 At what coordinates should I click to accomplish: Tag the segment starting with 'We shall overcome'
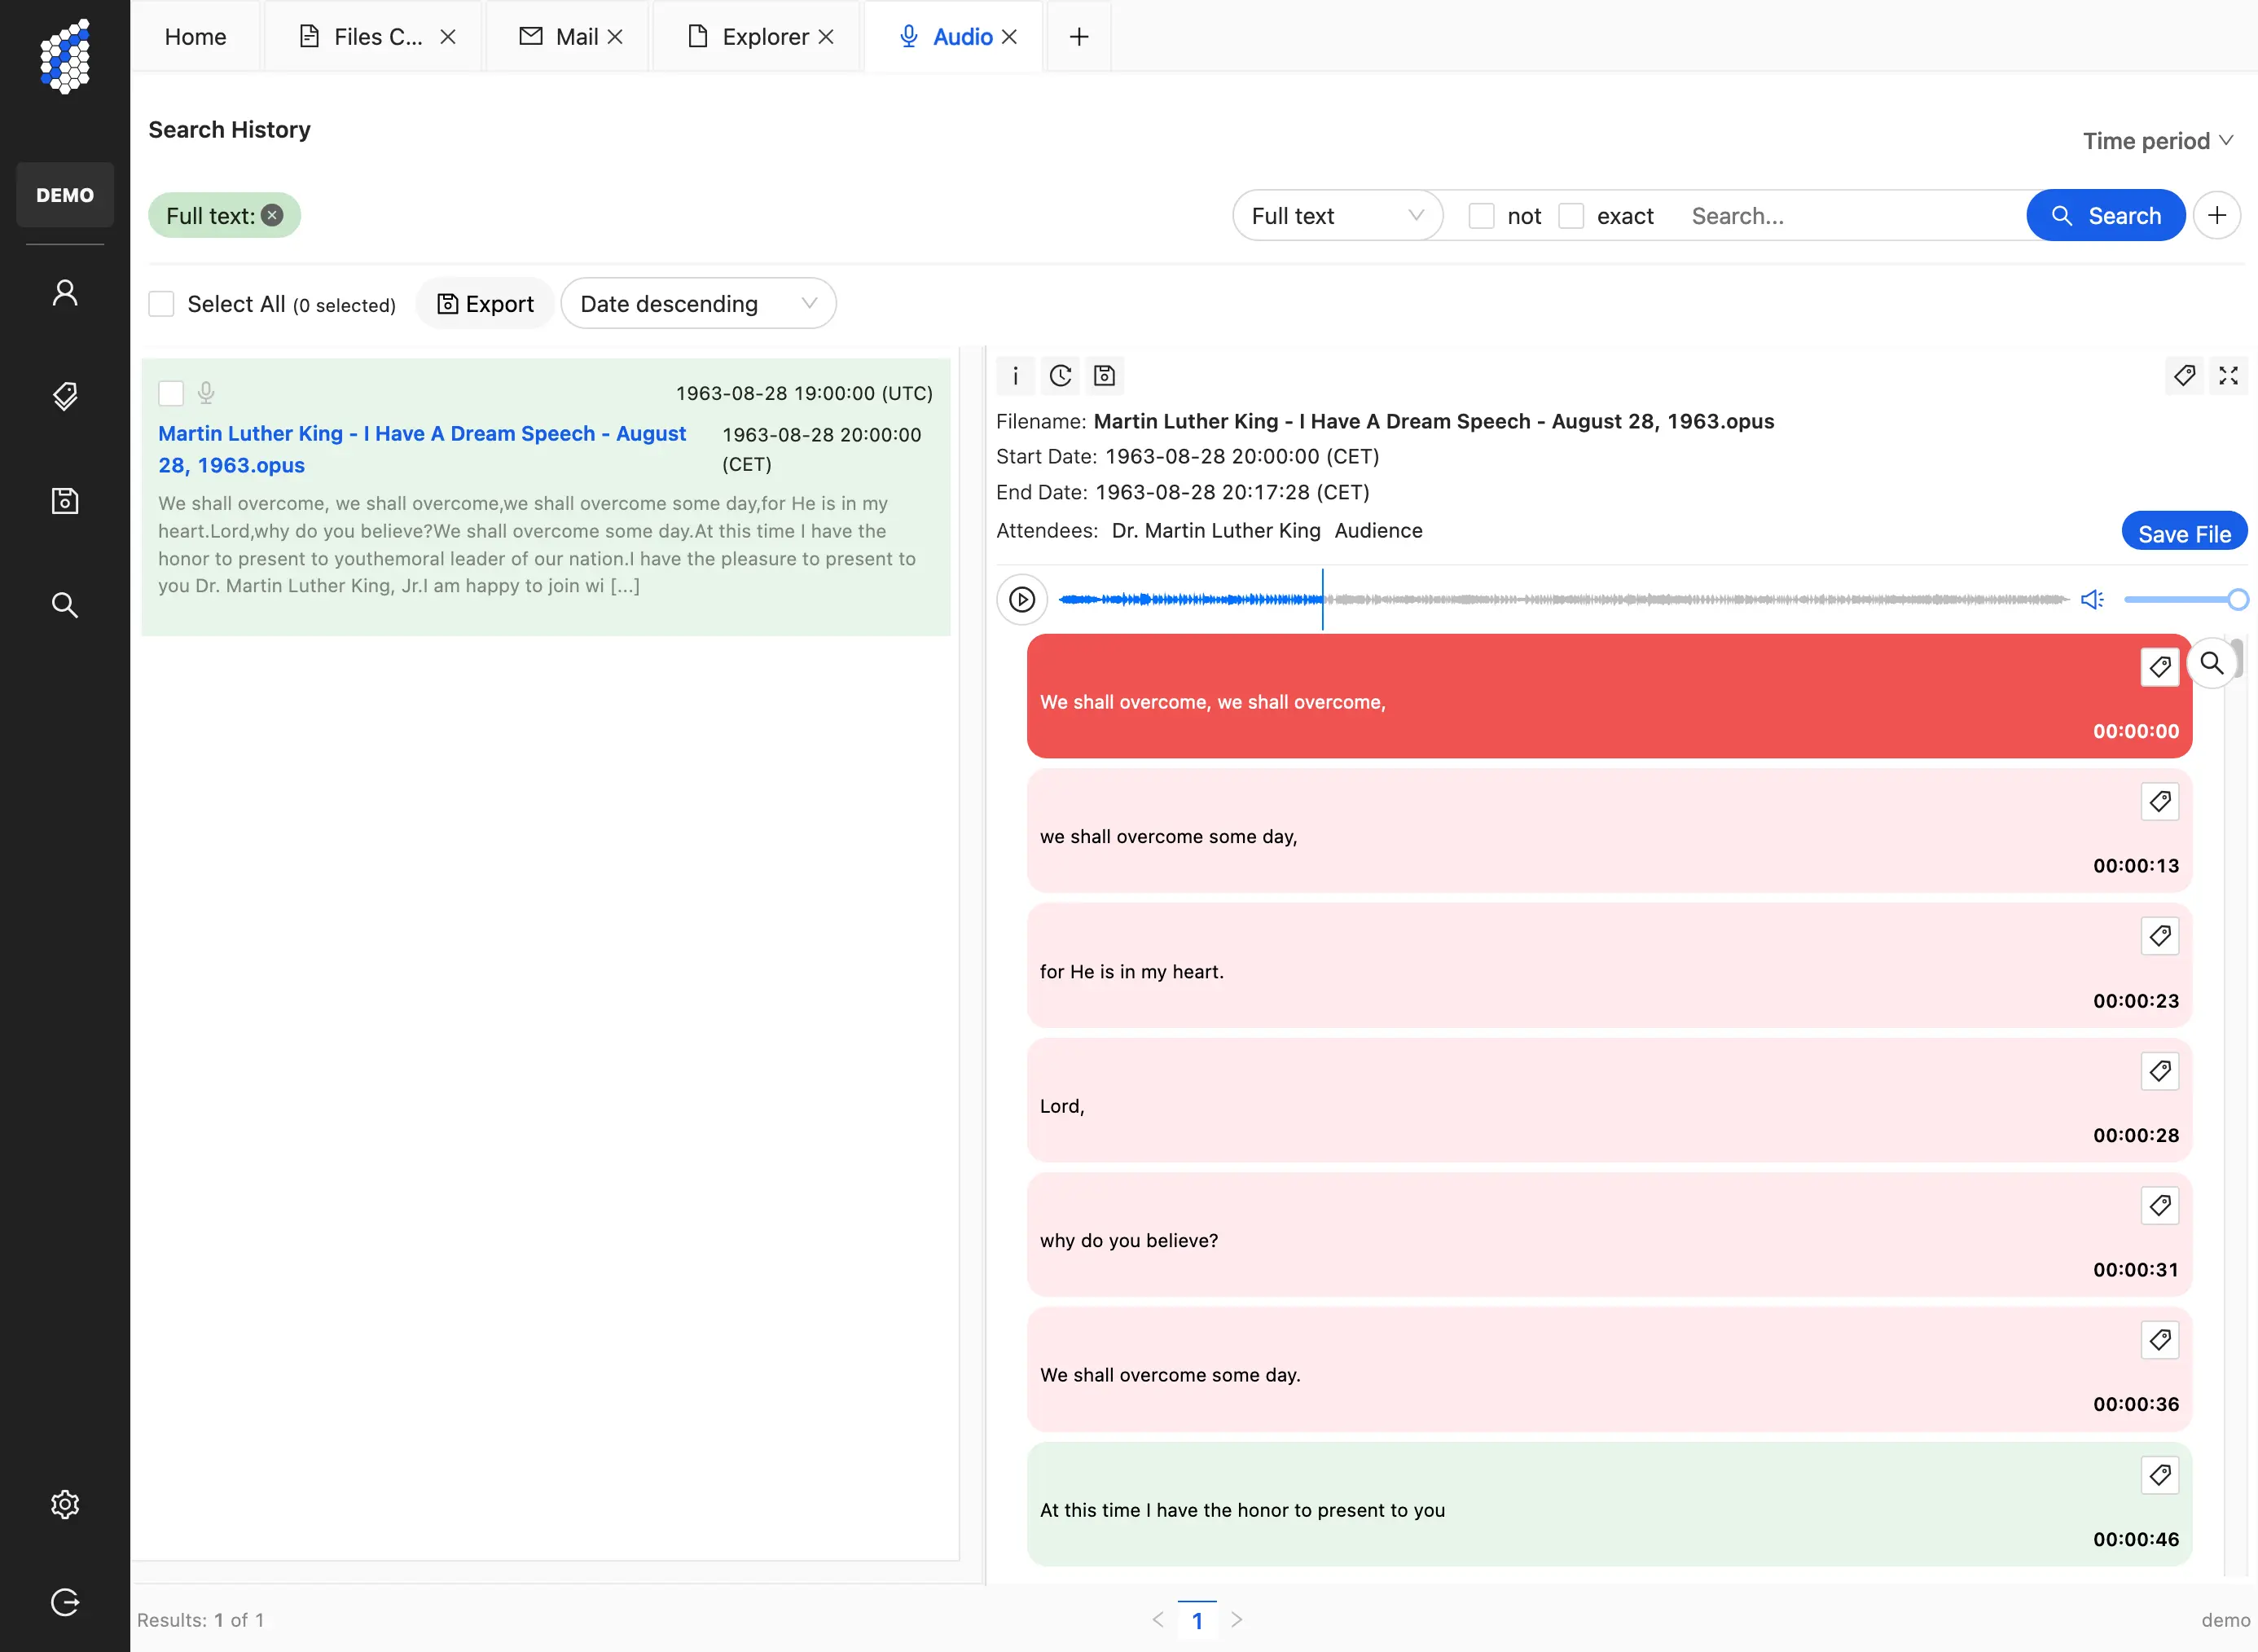[x=2160, y=666]
